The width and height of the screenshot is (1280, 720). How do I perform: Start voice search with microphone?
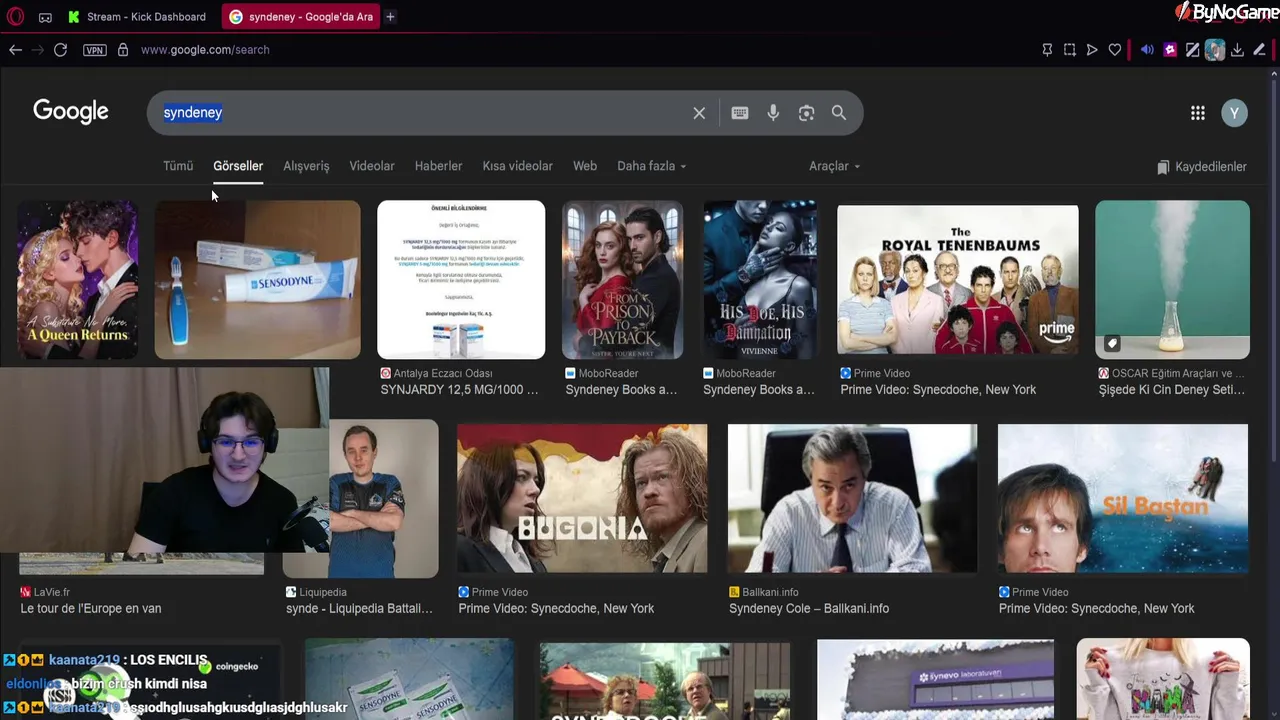click(773, 113)
